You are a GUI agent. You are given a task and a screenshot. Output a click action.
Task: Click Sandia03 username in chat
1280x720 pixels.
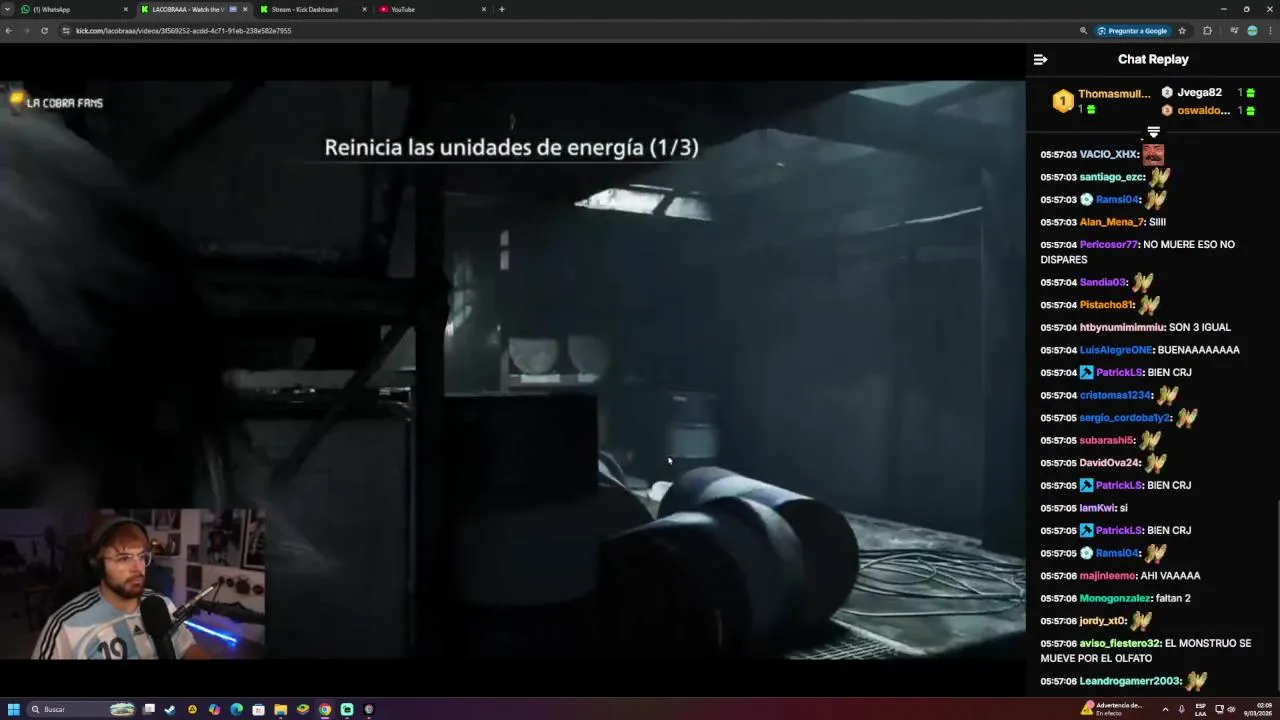coord(1103,283)
